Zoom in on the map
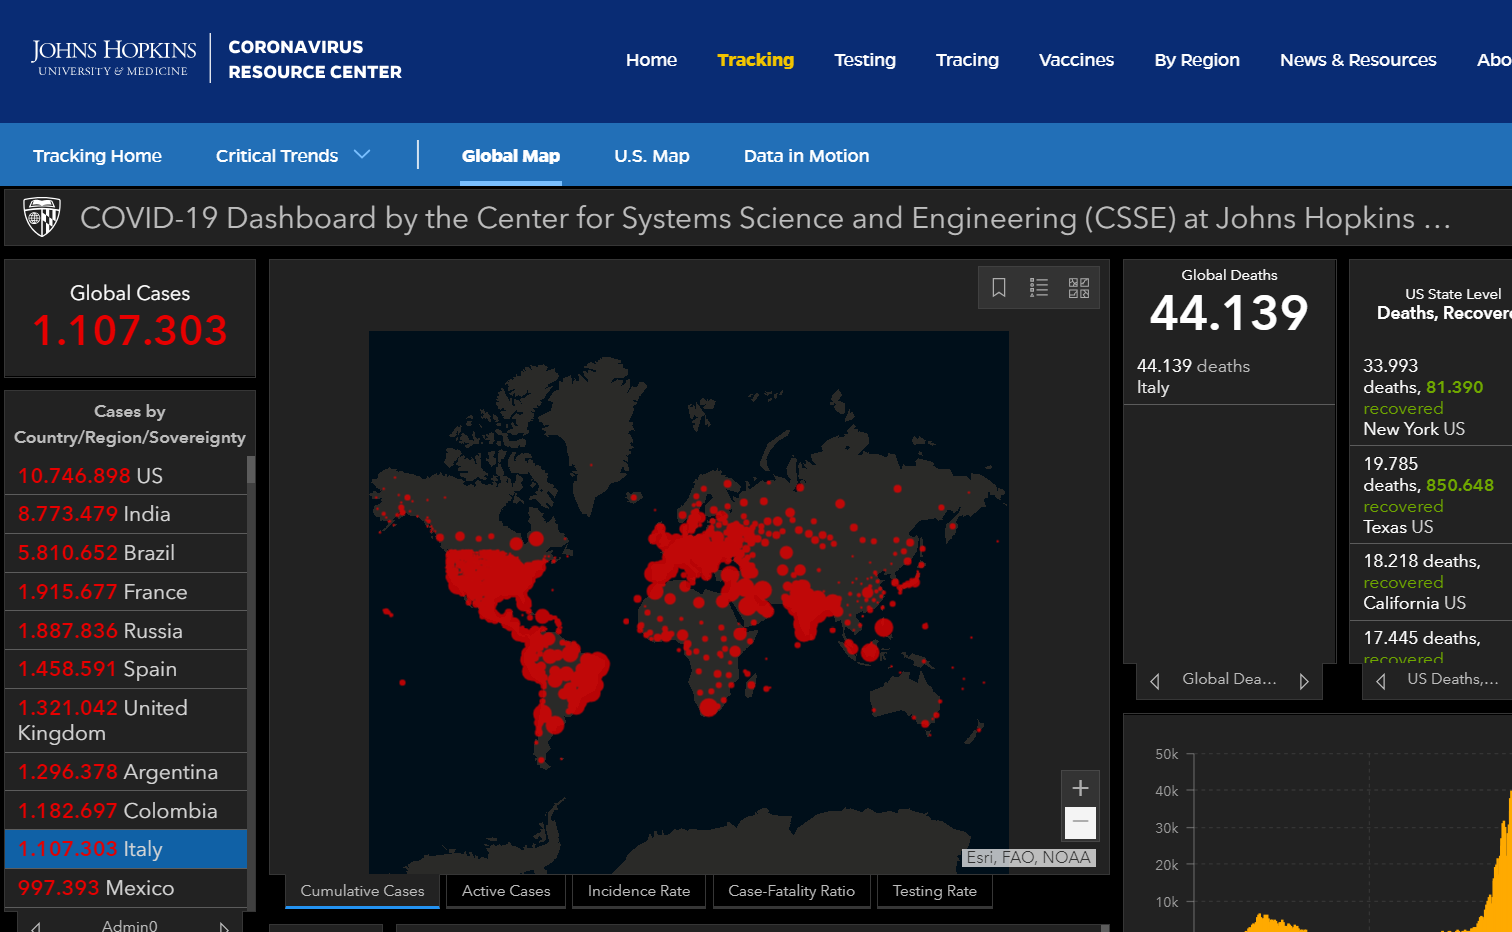 [1080, 788]
